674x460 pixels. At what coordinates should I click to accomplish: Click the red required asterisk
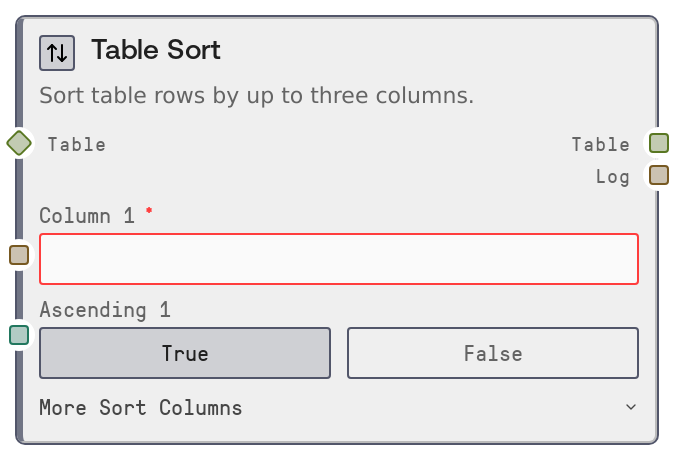[x=149, y=211]
